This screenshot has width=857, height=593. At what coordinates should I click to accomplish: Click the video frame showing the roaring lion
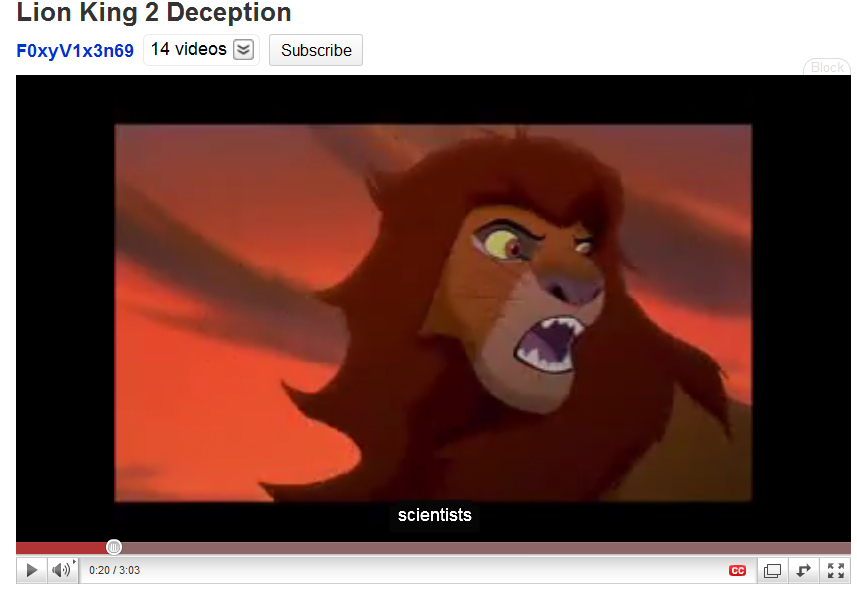pos(433,313)
